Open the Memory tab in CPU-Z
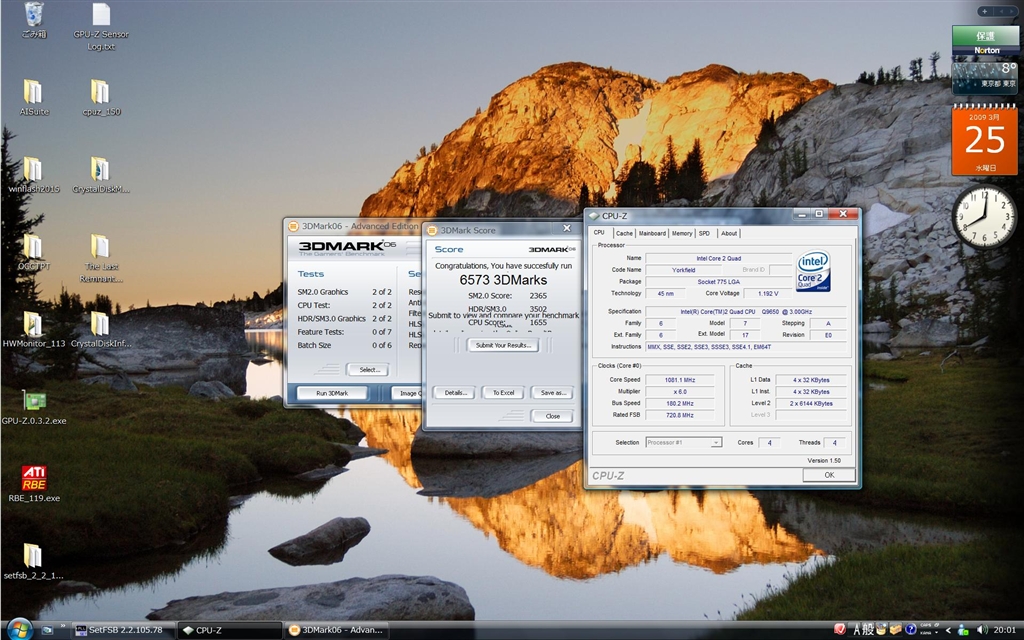 pyautogui.click(x=682, y=233)
